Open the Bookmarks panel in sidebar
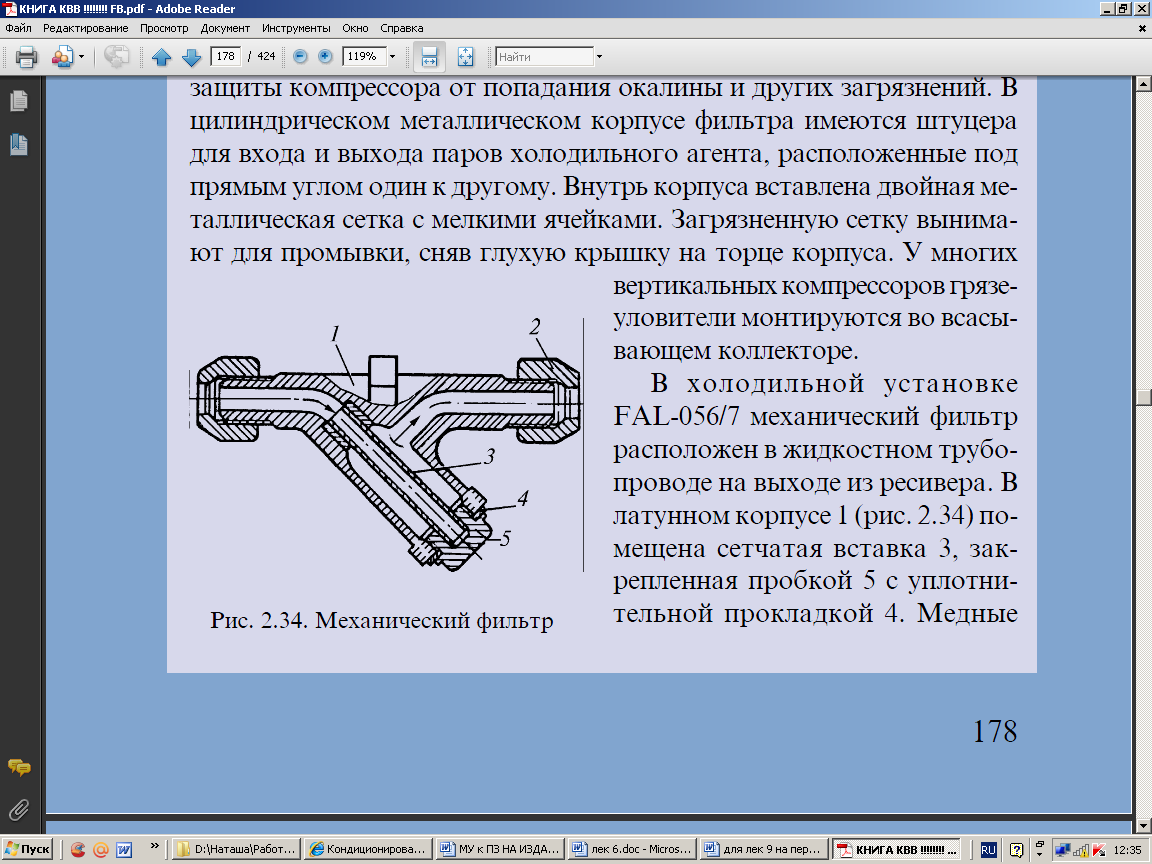1152x864 pixels. click(19, 145)
